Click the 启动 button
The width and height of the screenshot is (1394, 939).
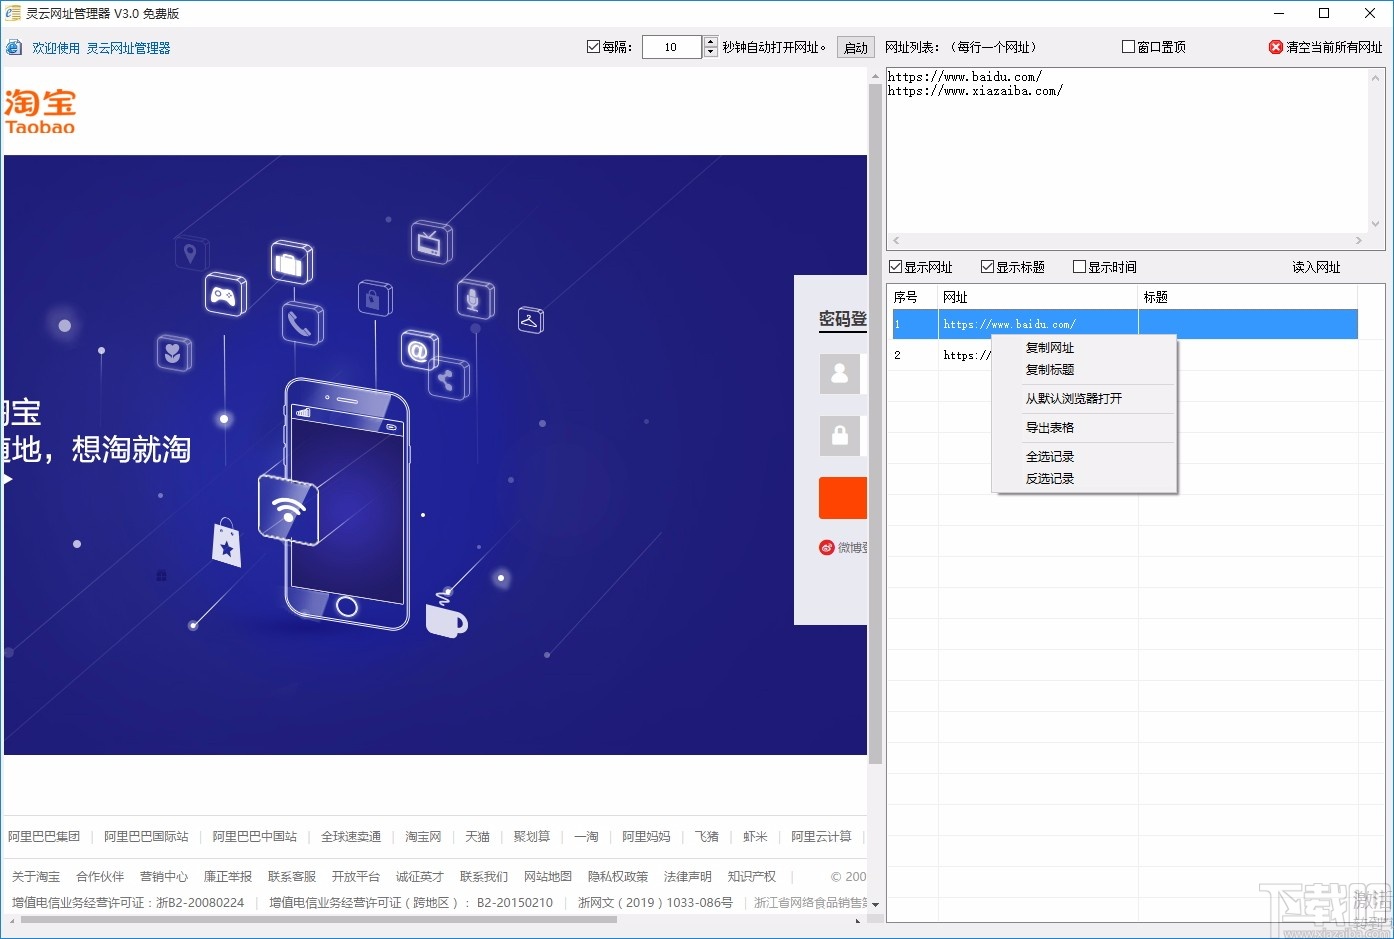(x=856, y=47)
